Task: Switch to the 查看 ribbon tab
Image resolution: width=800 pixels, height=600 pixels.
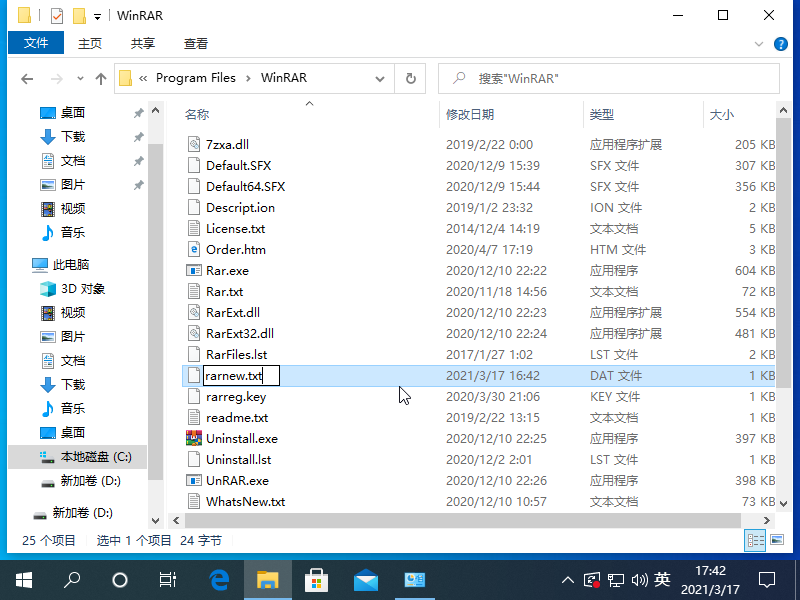Action: click(194, 43)
